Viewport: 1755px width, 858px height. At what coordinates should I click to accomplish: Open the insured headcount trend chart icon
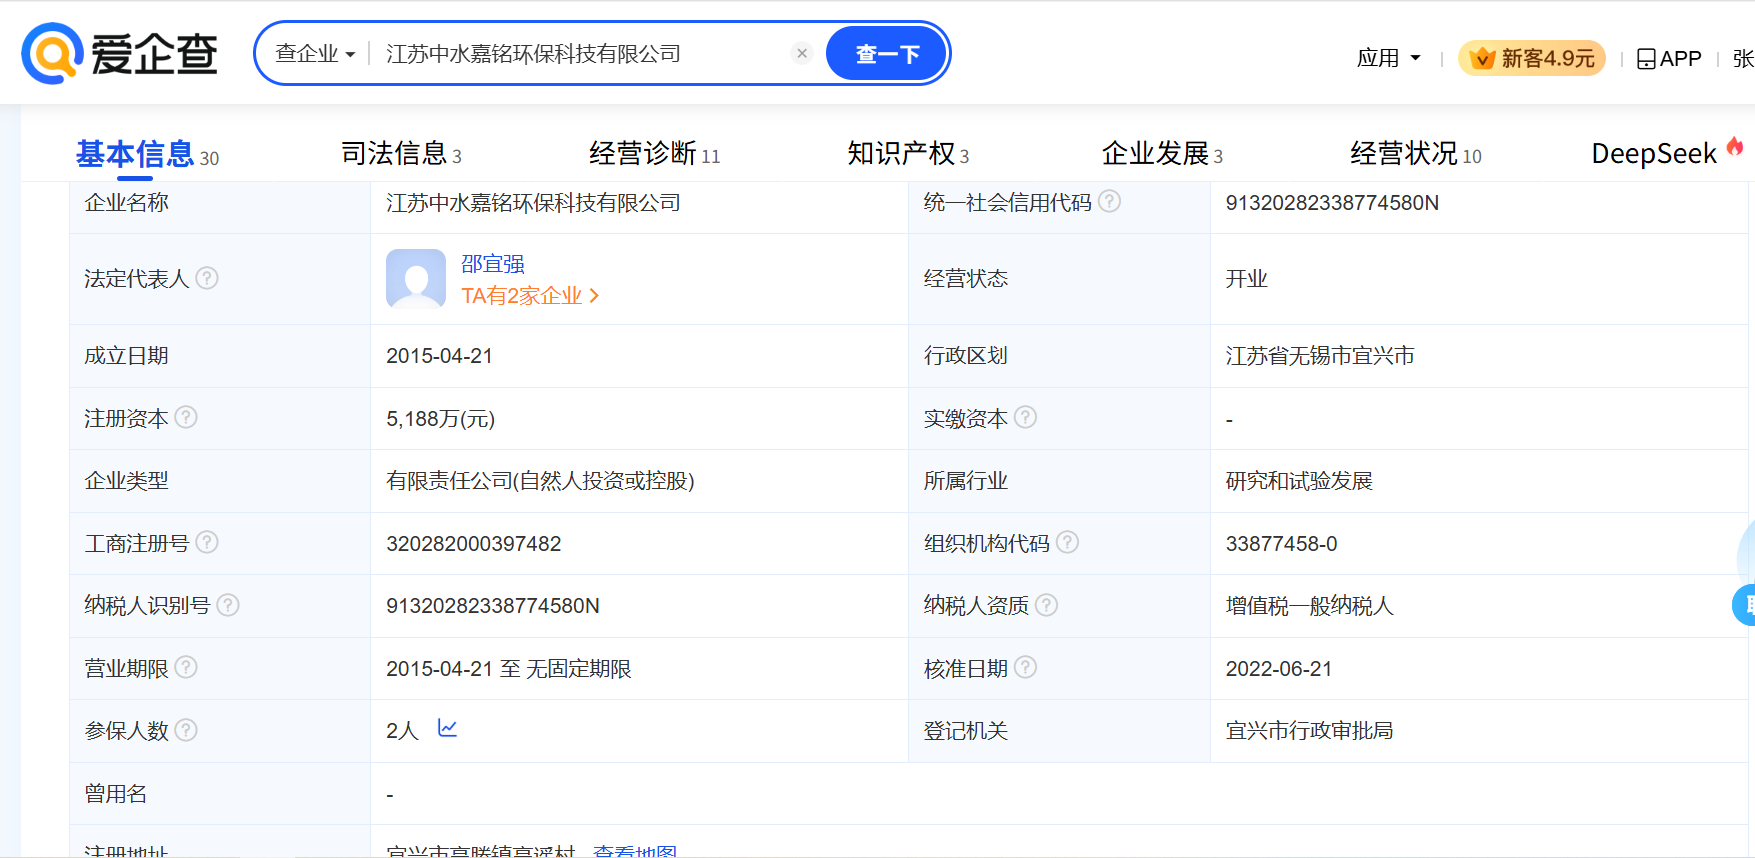click(447, 728)
